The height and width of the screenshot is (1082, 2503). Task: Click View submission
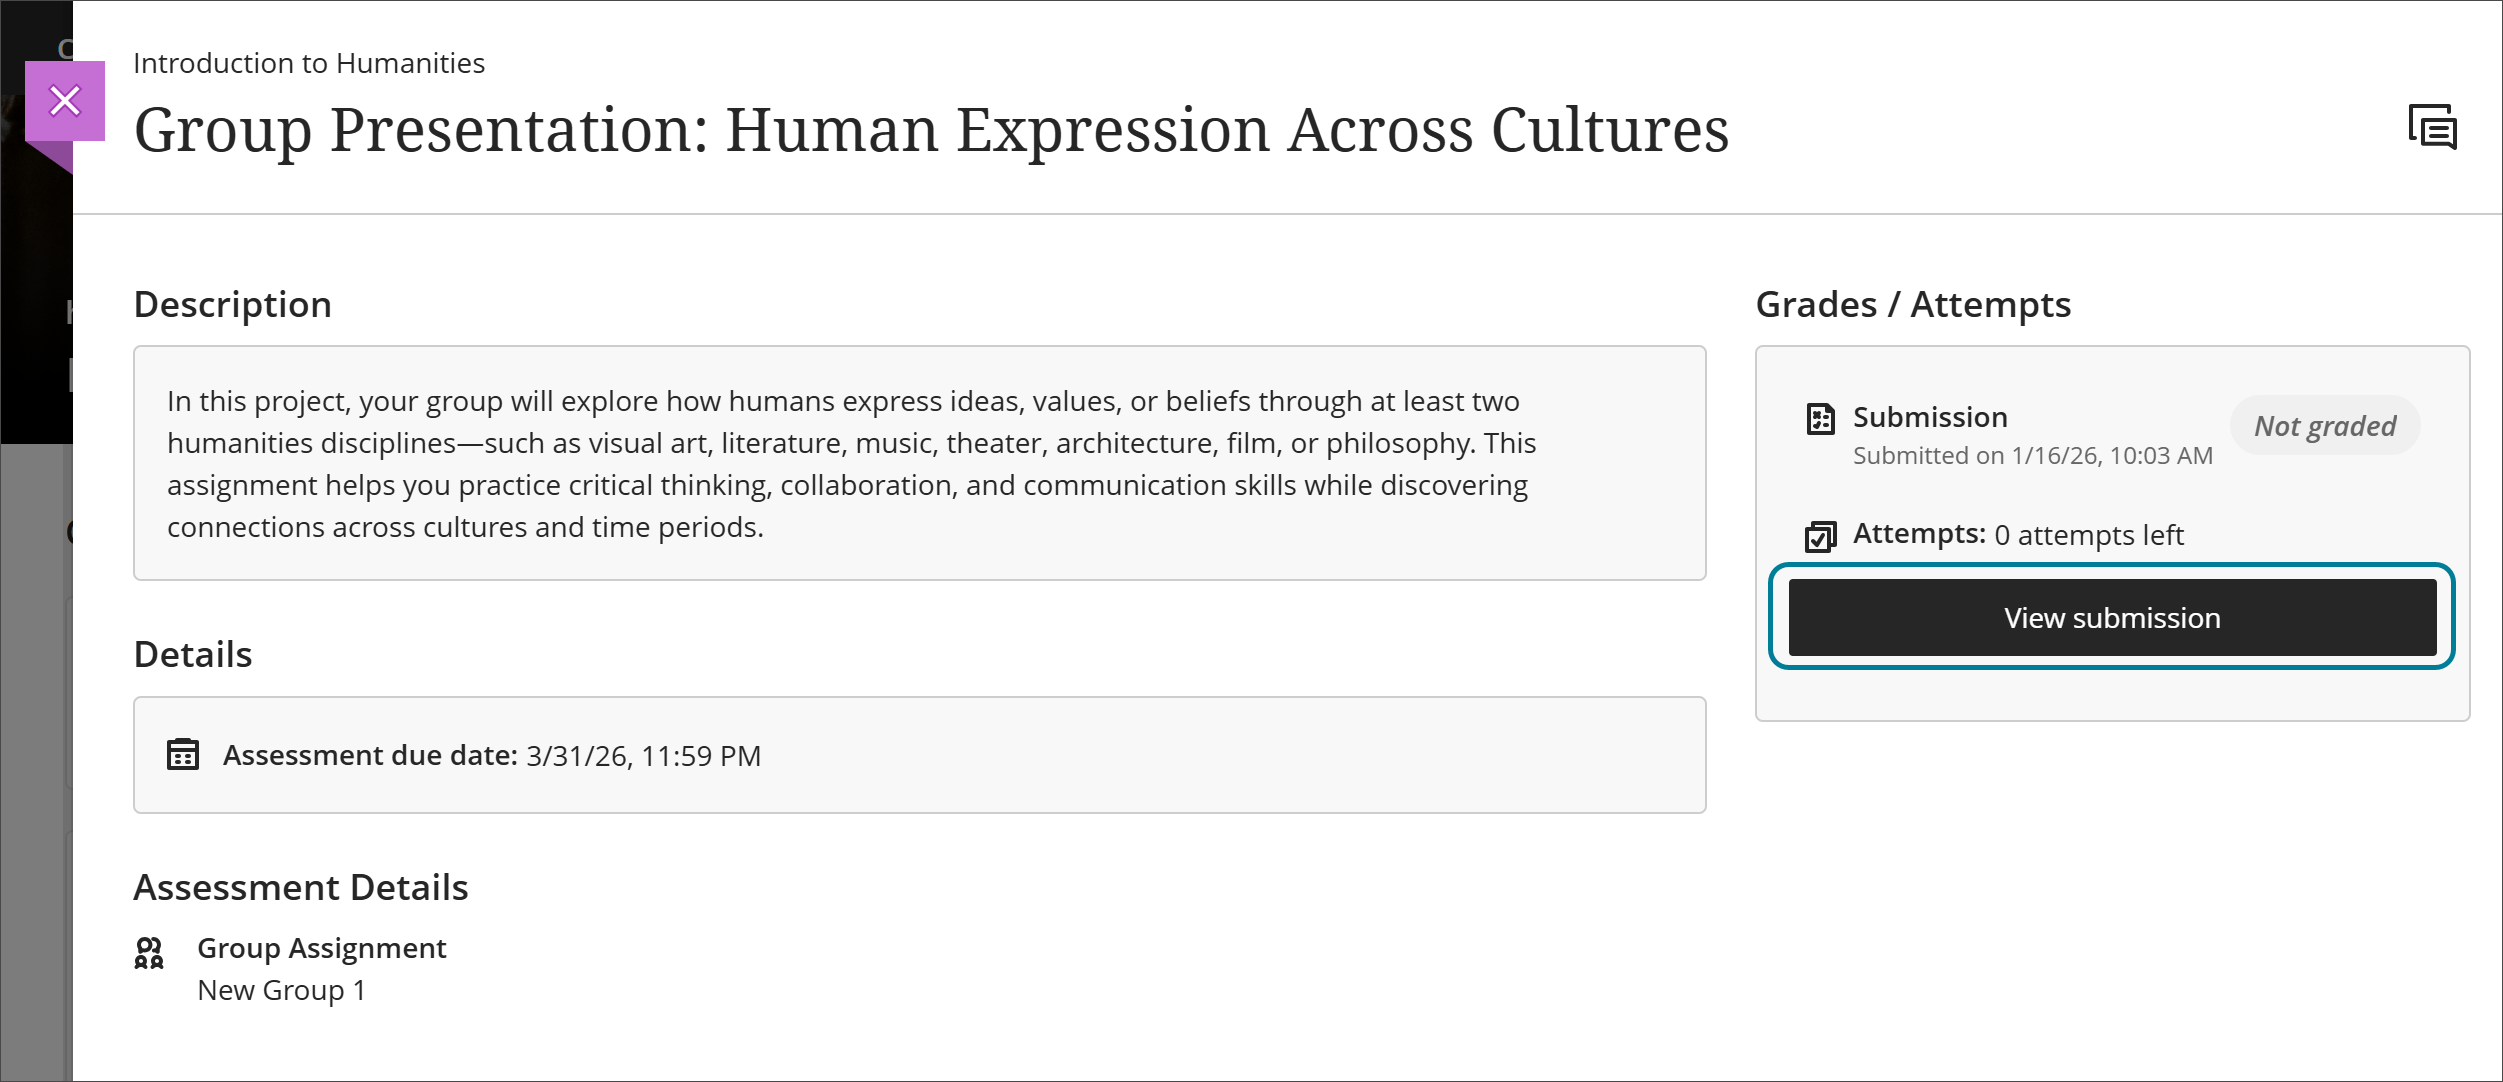pyautogui.click(x=2110, y=617)
